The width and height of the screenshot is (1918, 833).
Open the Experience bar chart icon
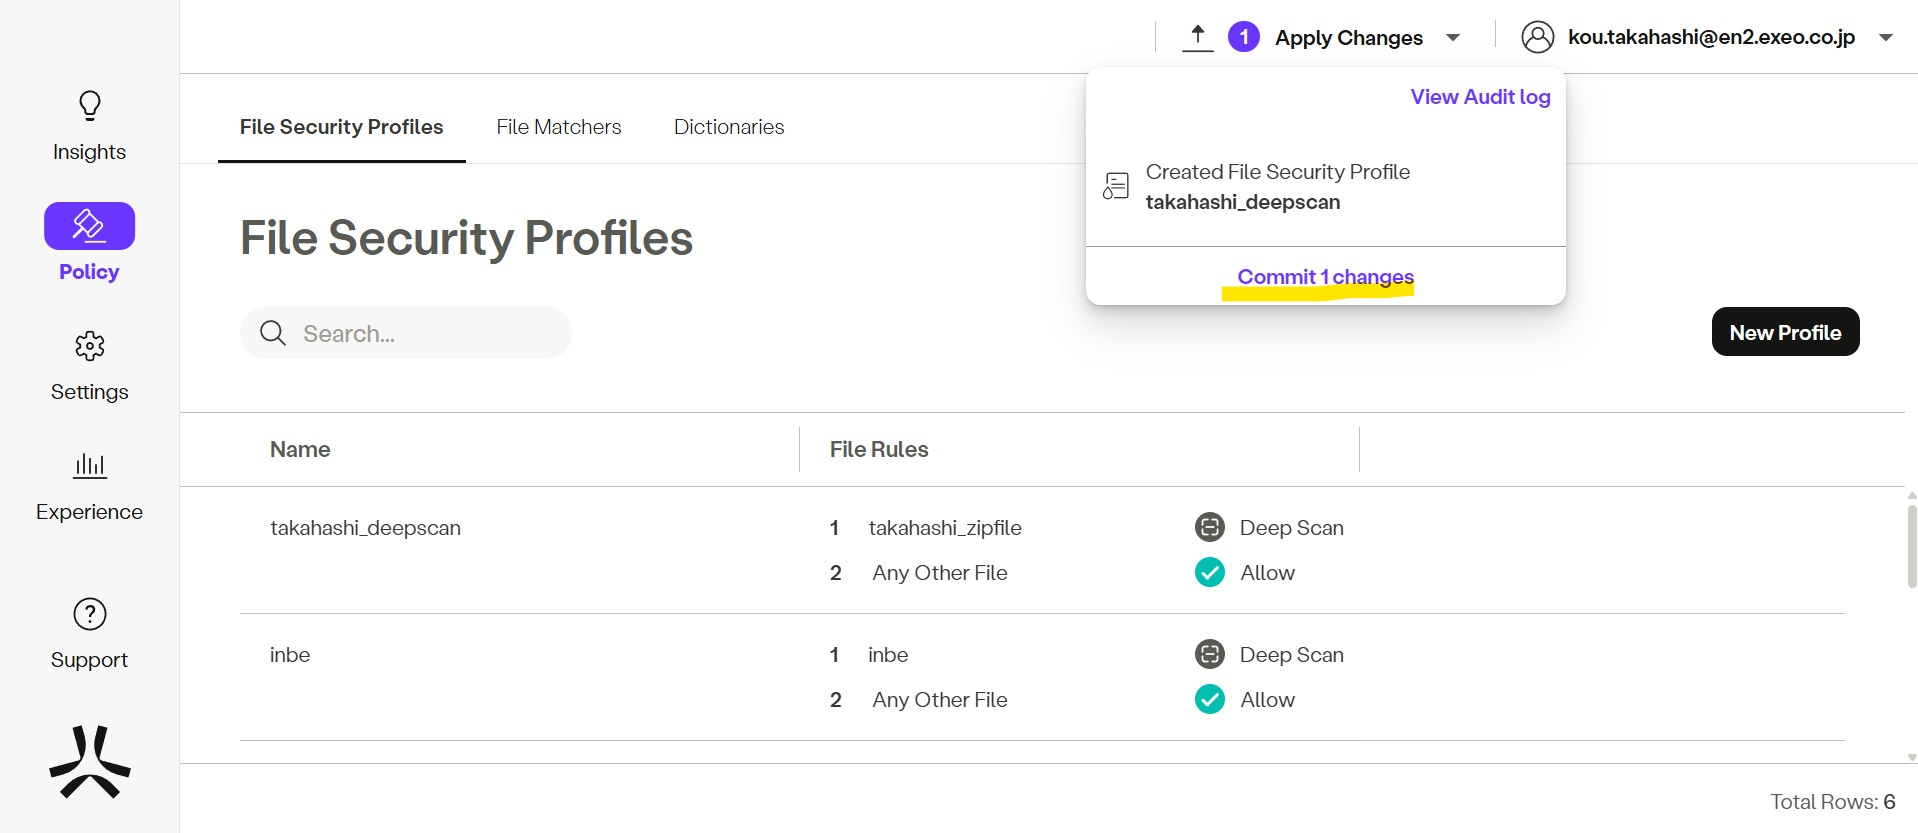click(x=90, y=466)
